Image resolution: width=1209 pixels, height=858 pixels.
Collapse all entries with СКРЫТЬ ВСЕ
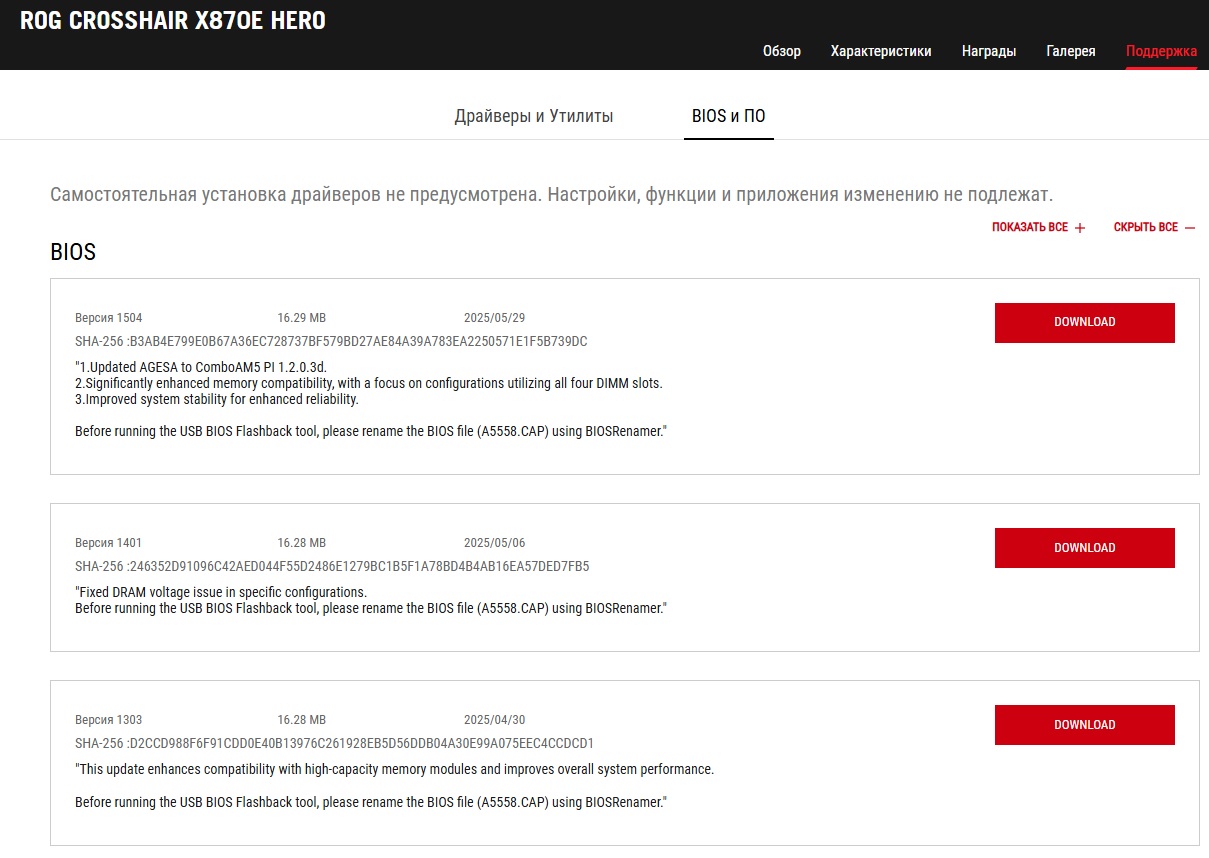click(1155, 228)
